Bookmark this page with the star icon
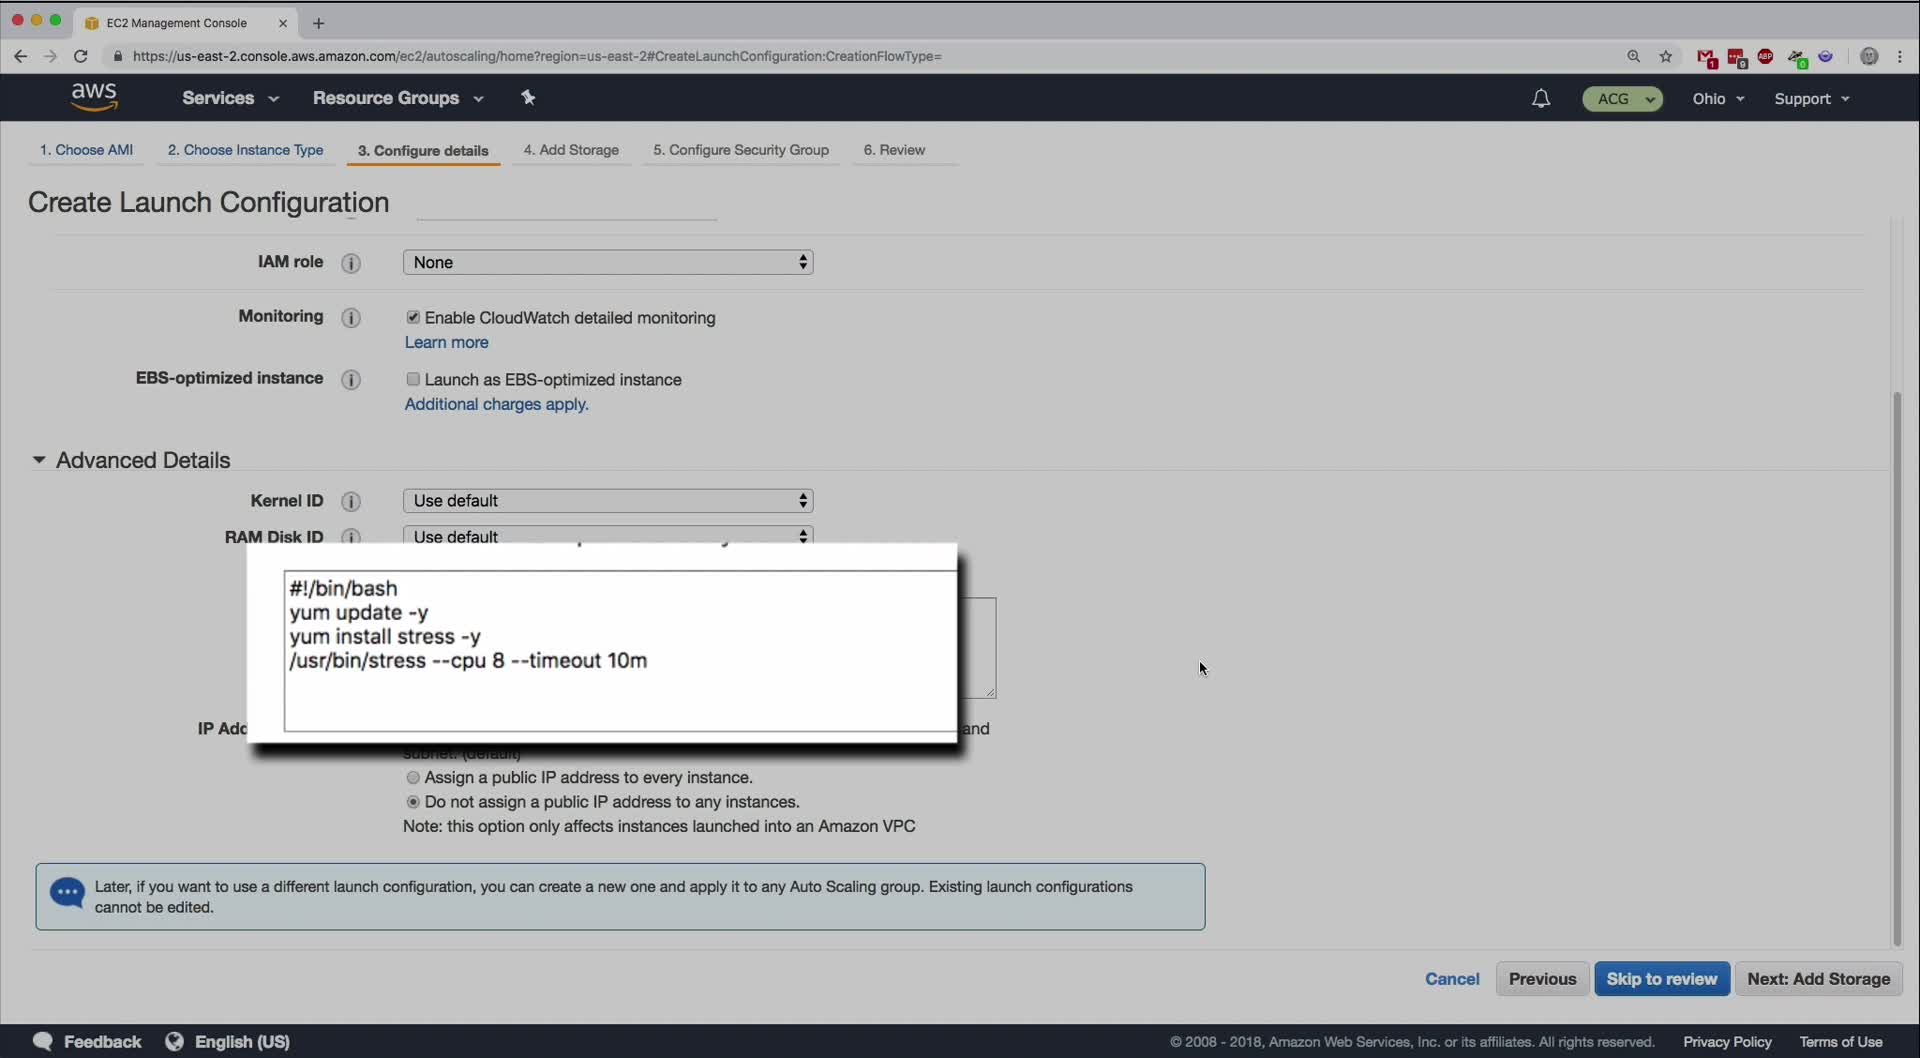The image size is (1920, 1058). click(x=1666, y=56)
